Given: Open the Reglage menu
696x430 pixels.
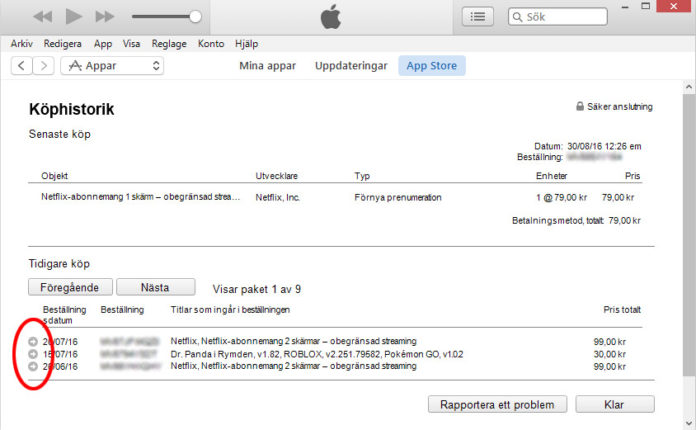Looking at the screenshot, I should [169, 43].
